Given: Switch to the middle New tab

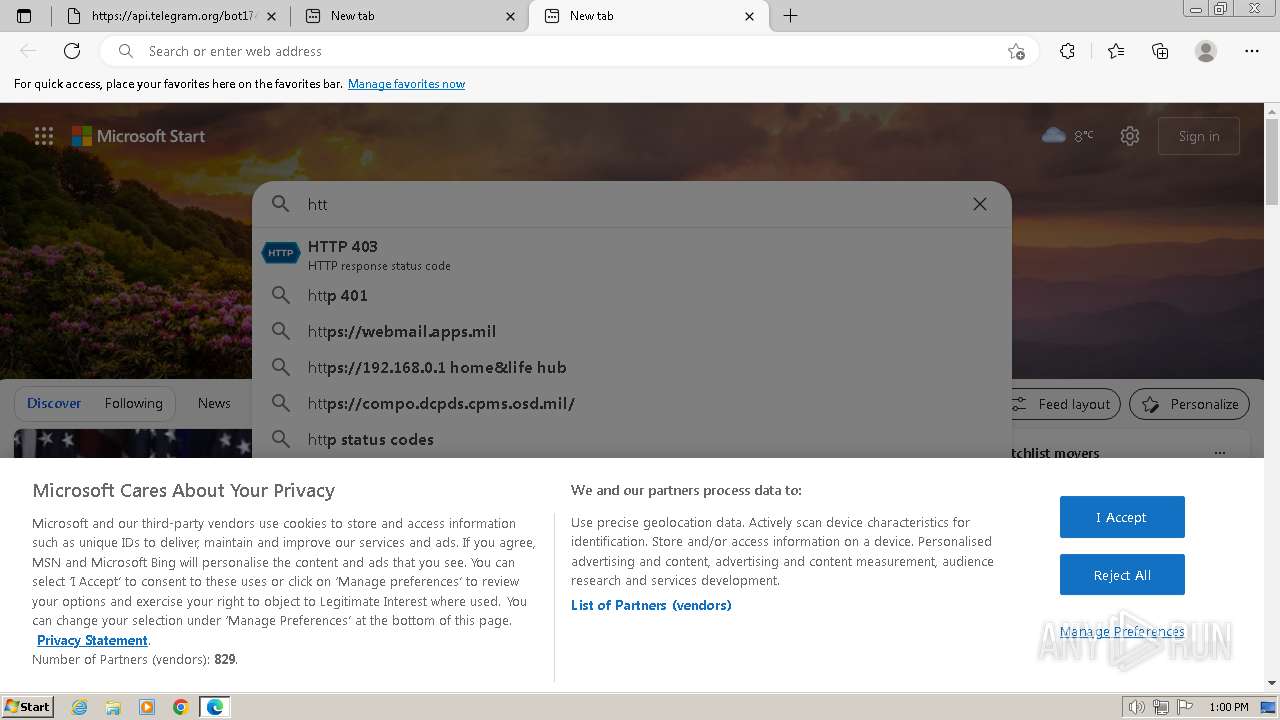Looking at the screenshot, I should point(411,16).
